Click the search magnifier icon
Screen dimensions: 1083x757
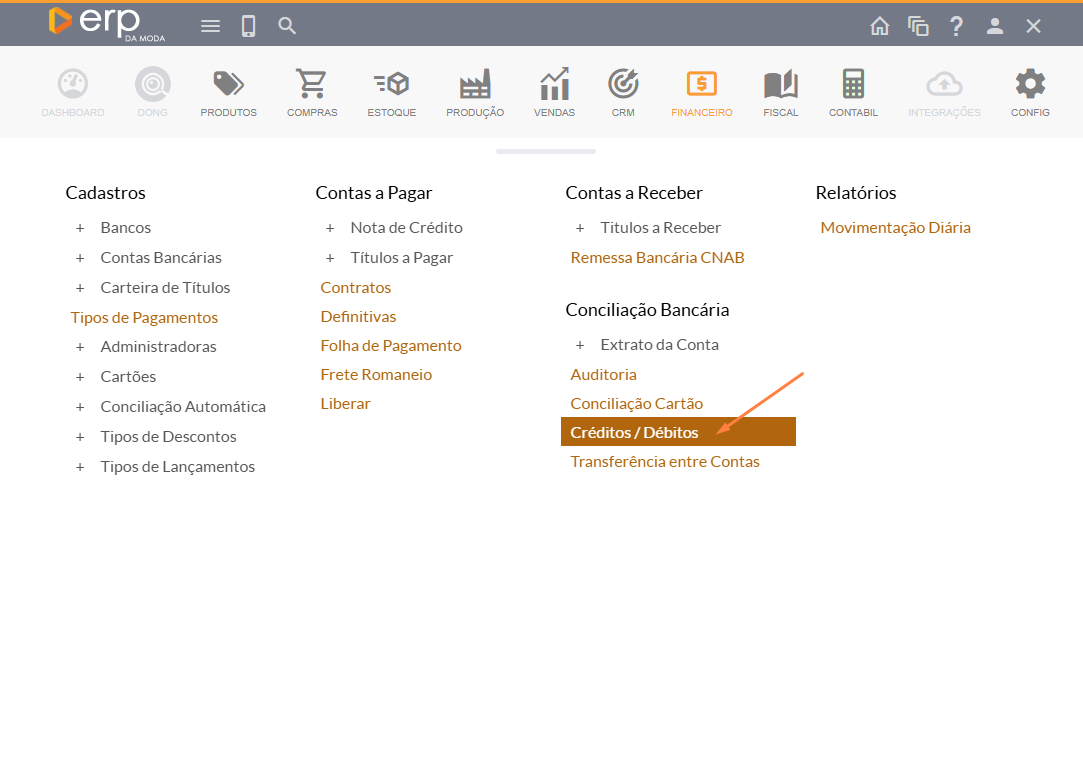287,26
